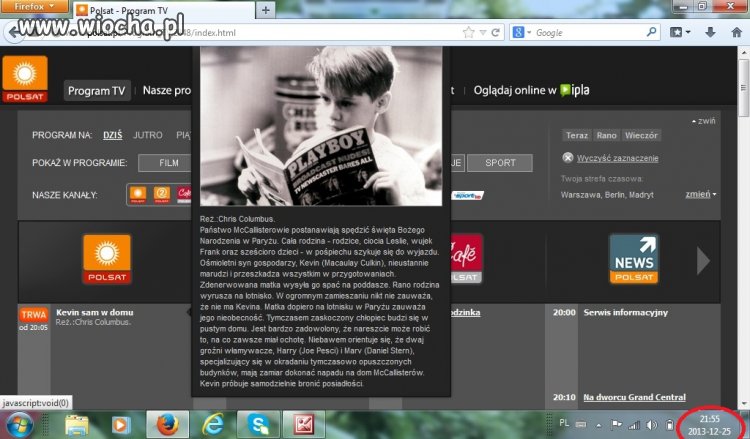Image resolution: width=750 pixels, height=439 pixels.
Task: Click the Wyczyść zaznaczenie link
Action: click(618, 158)
